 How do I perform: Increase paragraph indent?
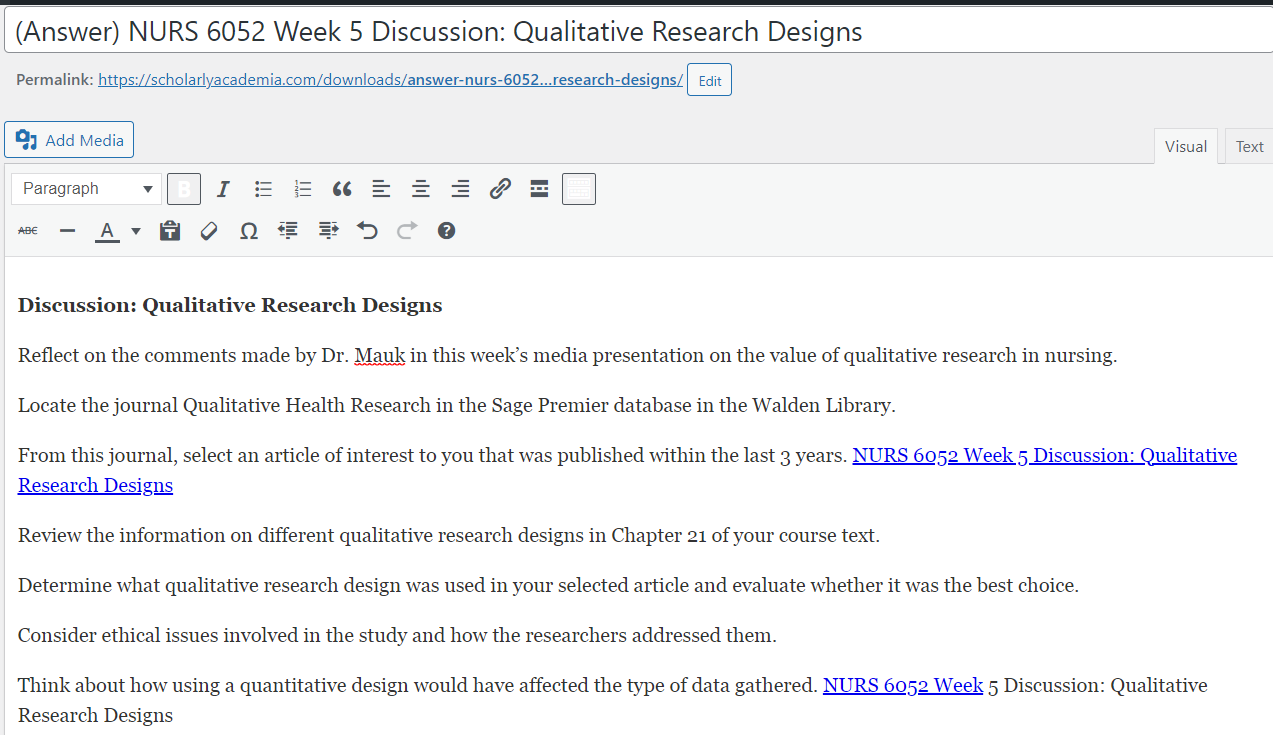click(328, 231)
